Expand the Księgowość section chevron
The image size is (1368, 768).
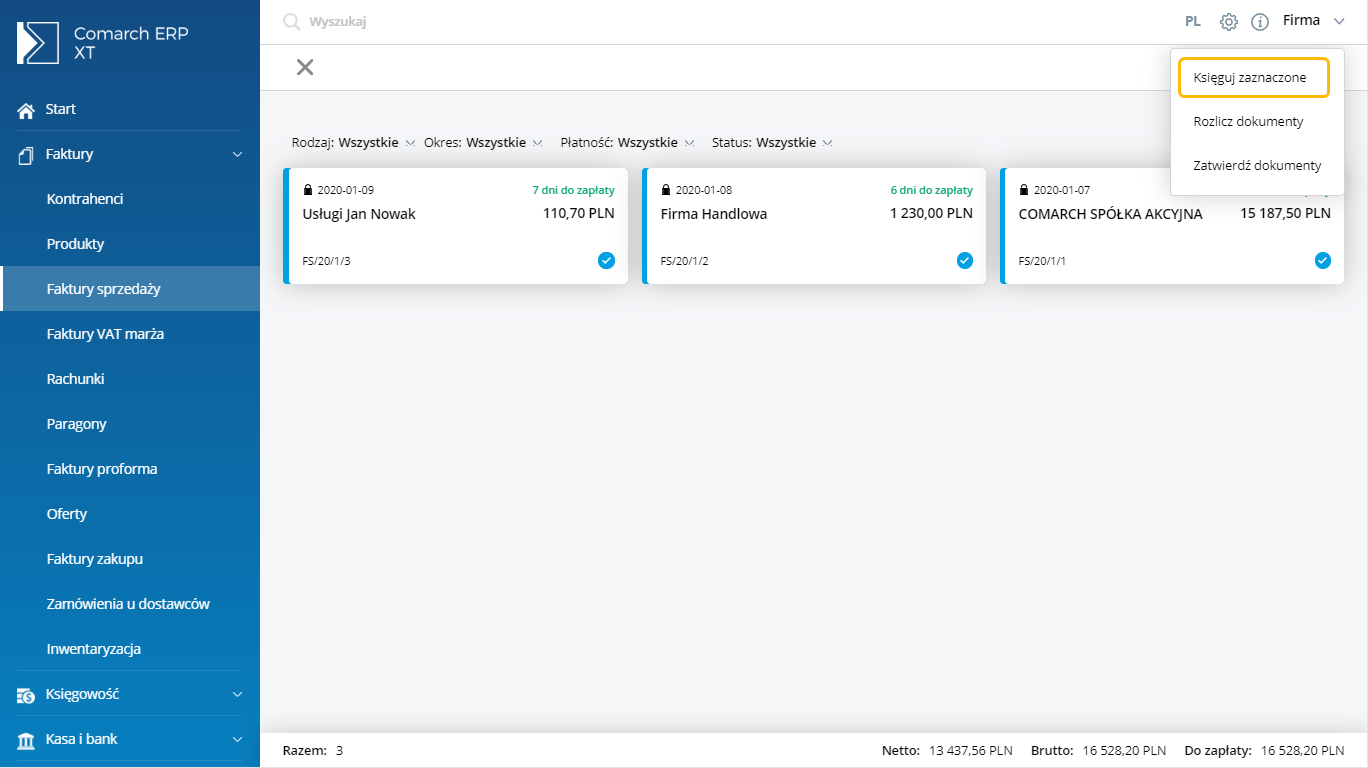(237, 694)
